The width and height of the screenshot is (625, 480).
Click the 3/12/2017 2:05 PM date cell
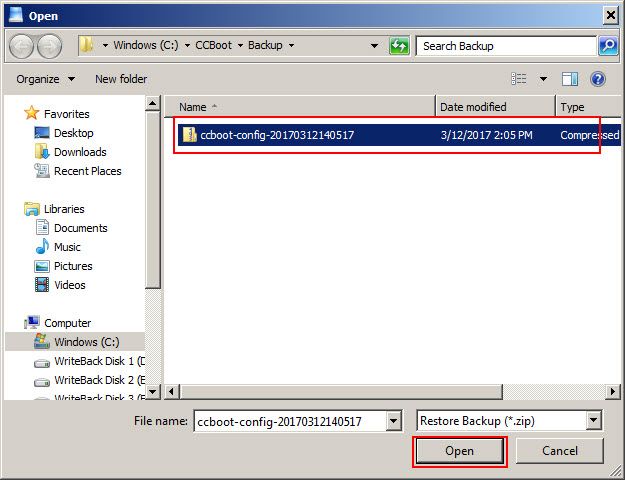(x=486, y=135)
